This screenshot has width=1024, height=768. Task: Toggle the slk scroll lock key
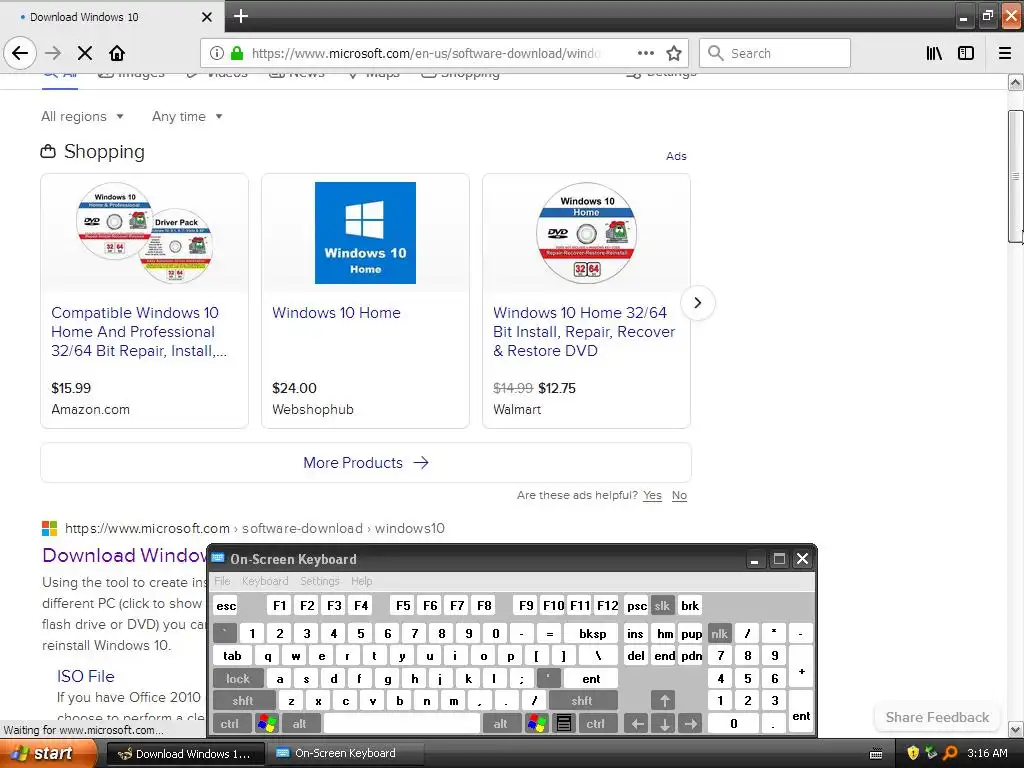[x=662, y=605]
